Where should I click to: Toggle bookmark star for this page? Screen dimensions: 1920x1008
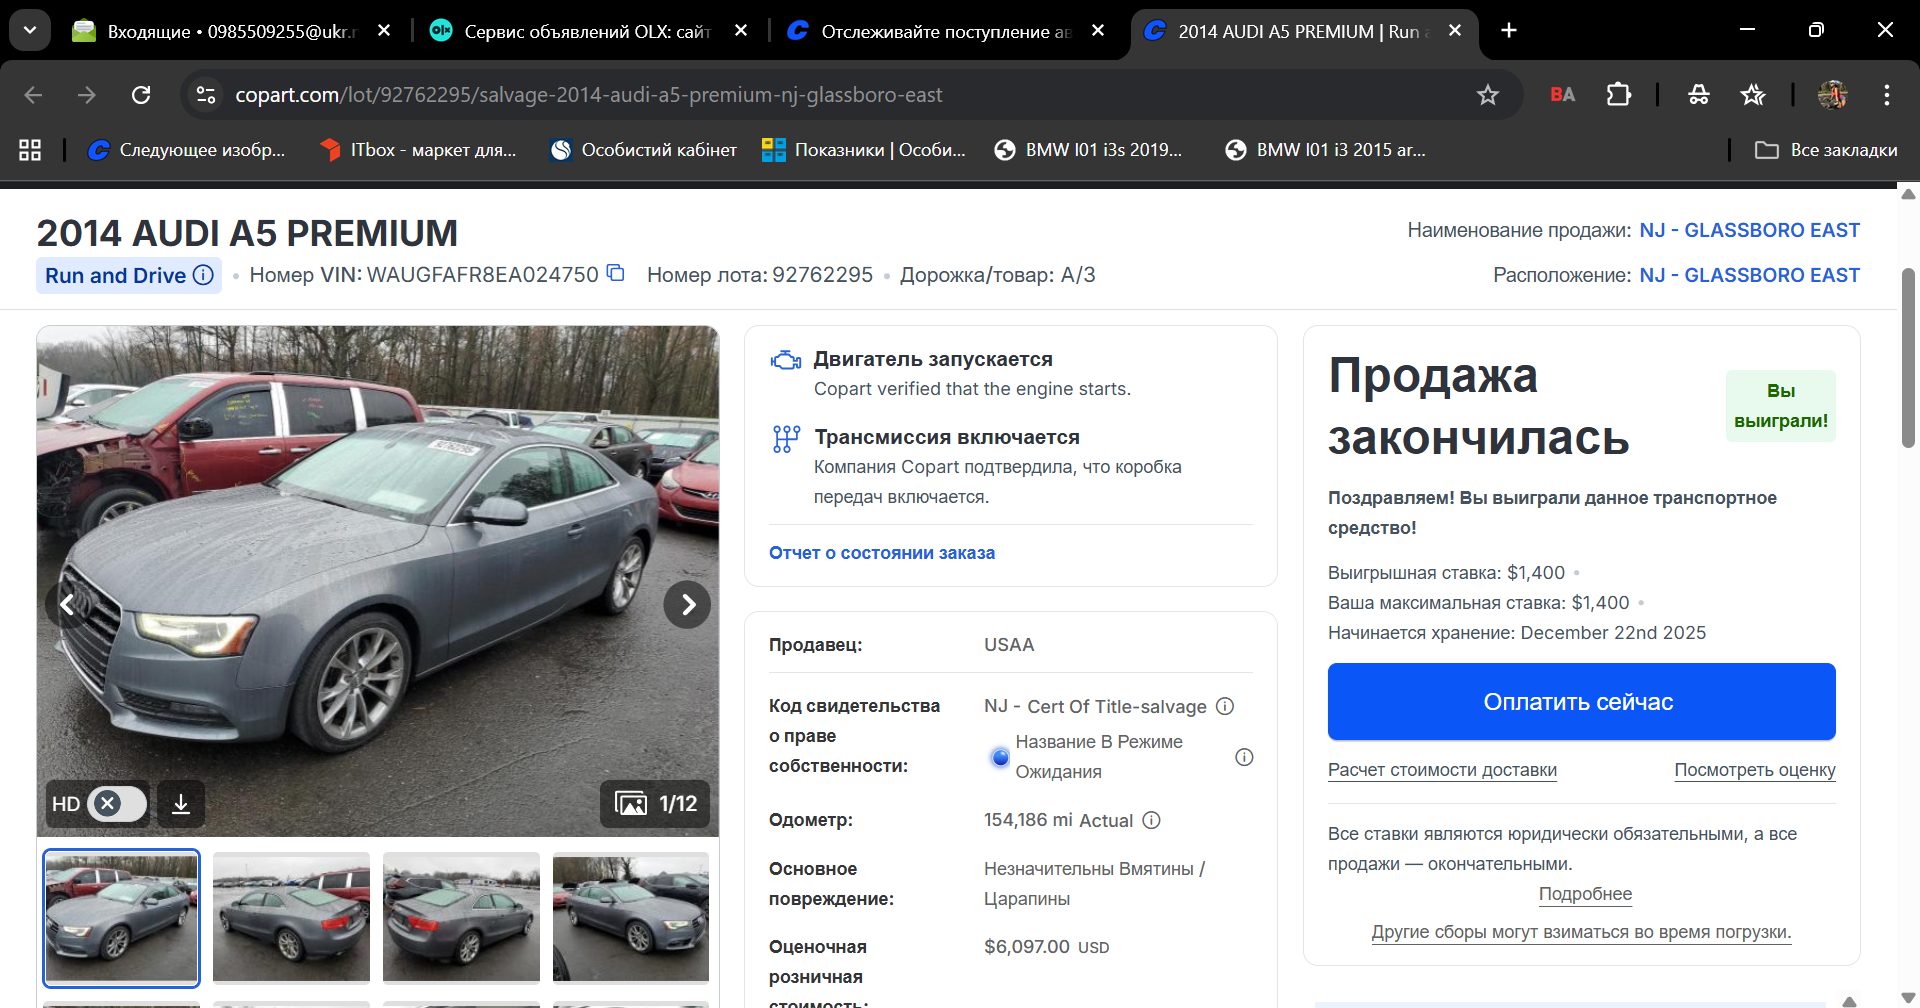click(x=1487, y=94)
